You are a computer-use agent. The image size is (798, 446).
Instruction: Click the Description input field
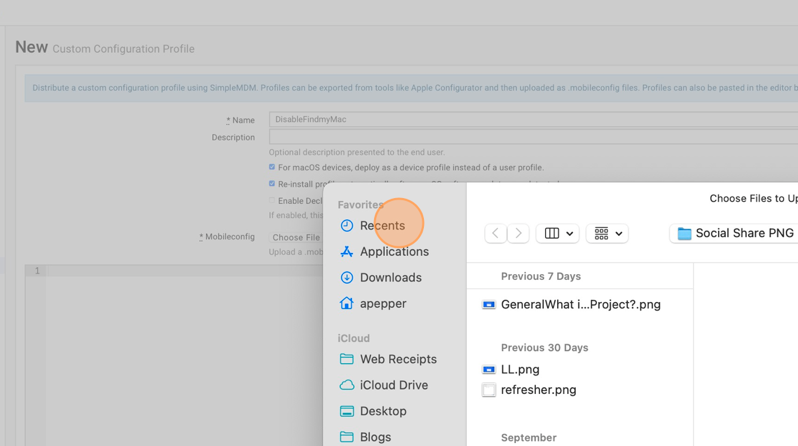533,136
